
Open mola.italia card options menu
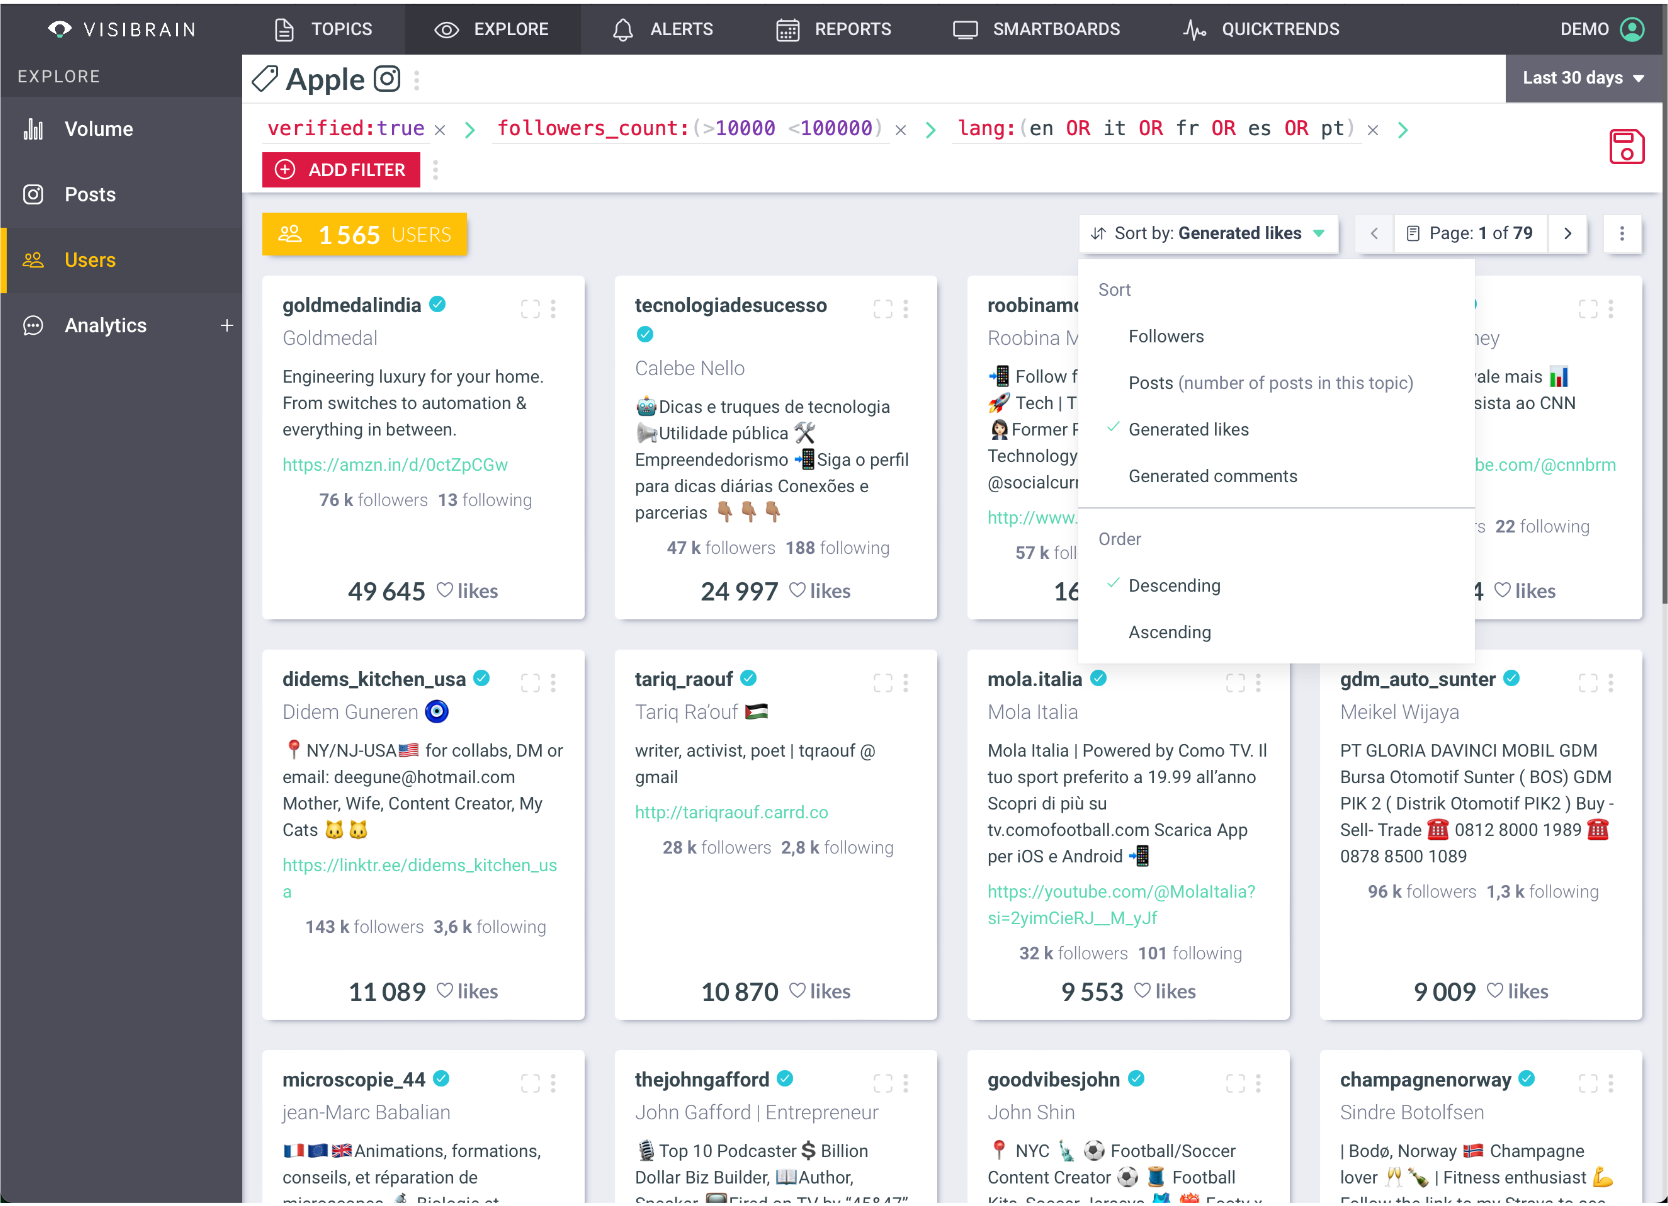(1259, 683)
